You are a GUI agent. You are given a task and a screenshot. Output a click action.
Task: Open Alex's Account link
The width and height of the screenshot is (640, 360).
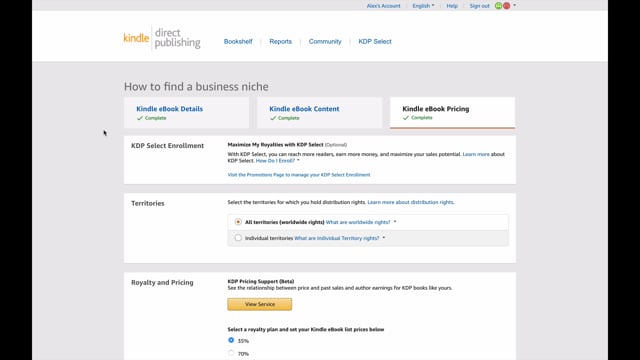[383, 6]
